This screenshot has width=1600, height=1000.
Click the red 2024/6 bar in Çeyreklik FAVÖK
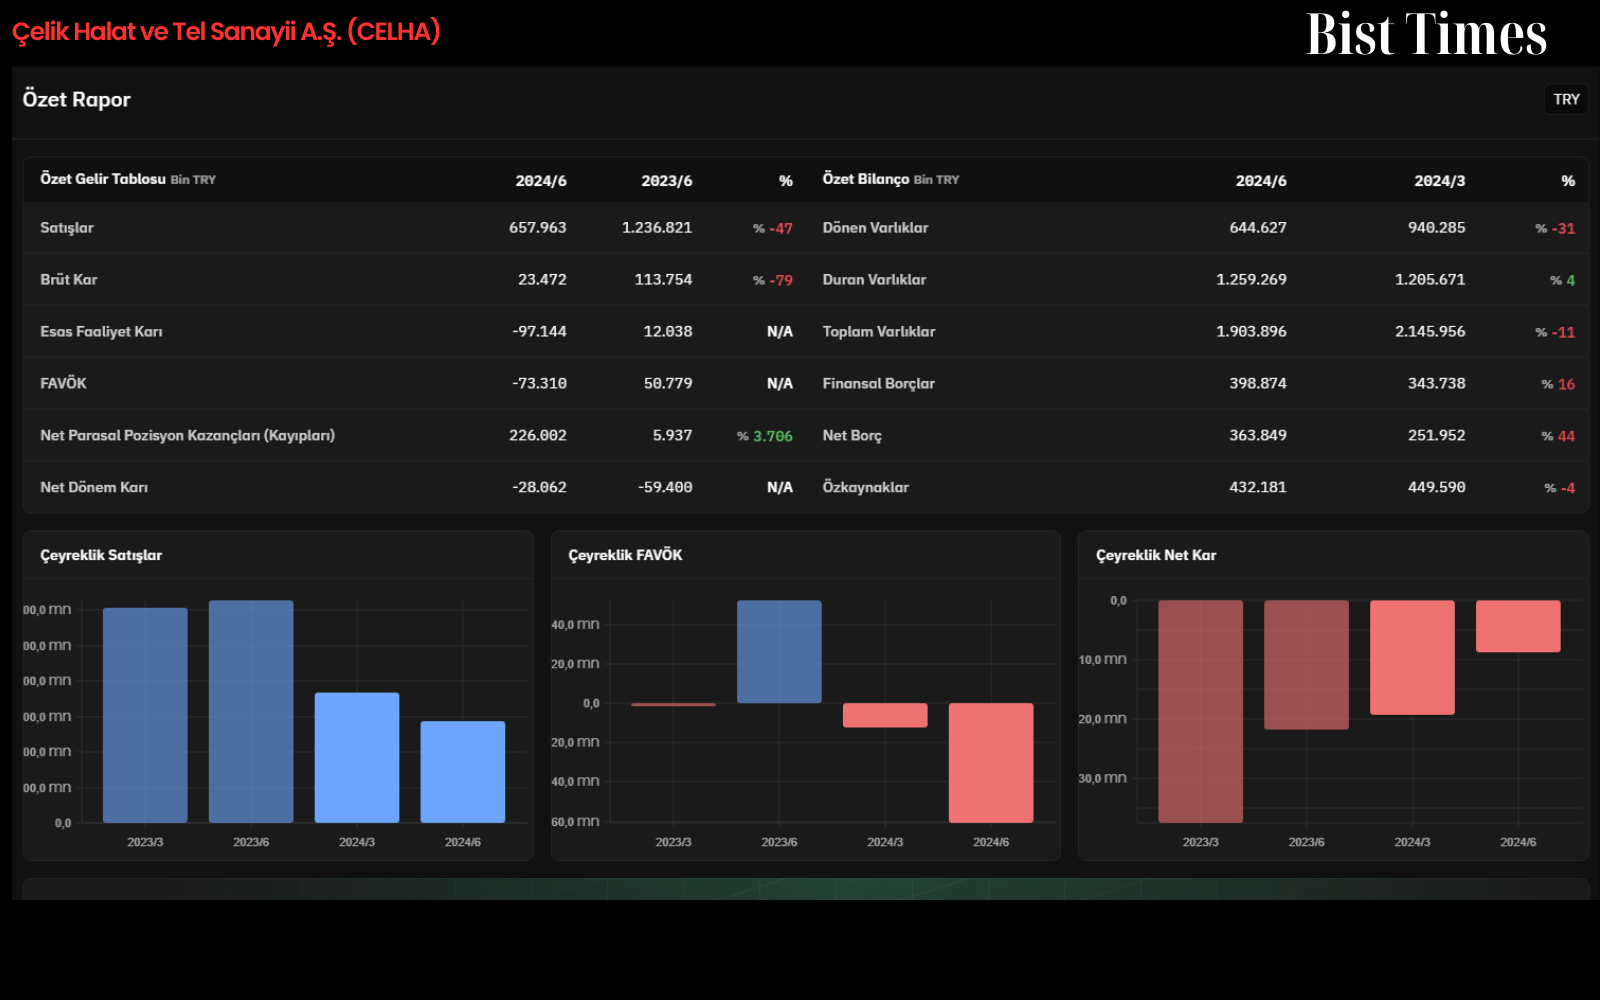(991, 763)
